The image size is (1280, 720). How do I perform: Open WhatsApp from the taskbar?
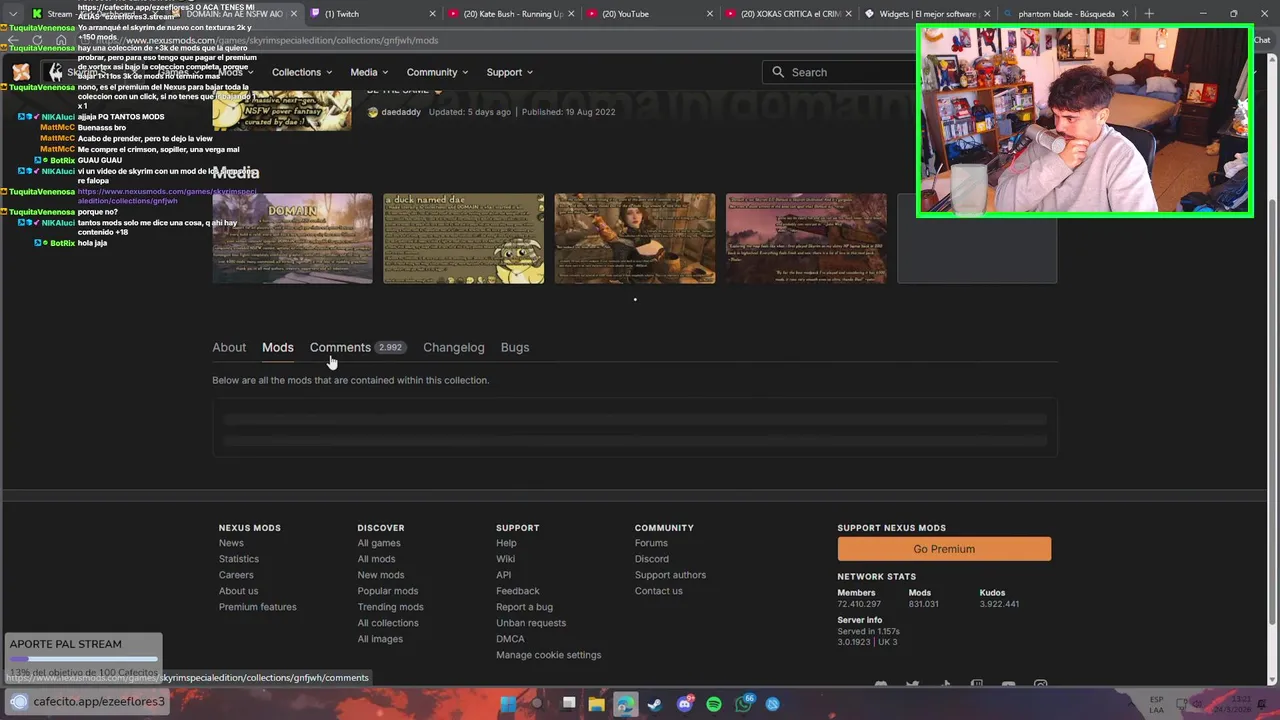pyautogui.click(x=744, y=704)
